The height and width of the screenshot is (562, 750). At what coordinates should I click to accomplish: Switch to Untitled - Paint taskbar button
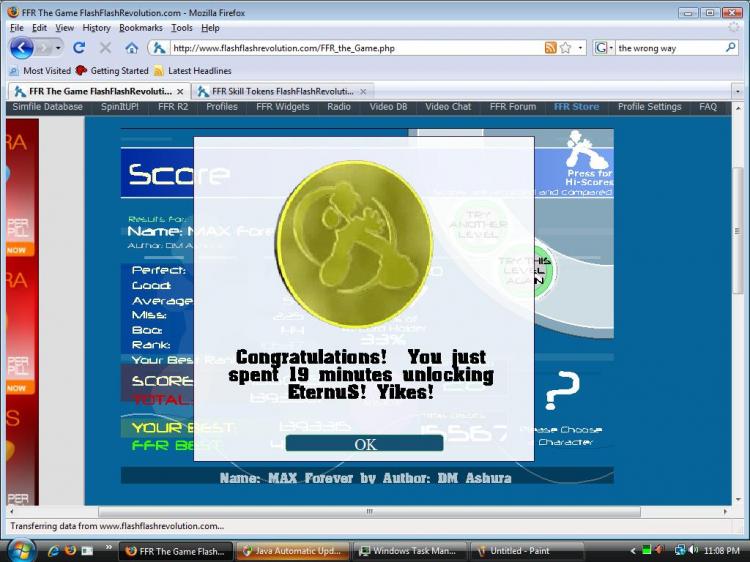[526, 551]
